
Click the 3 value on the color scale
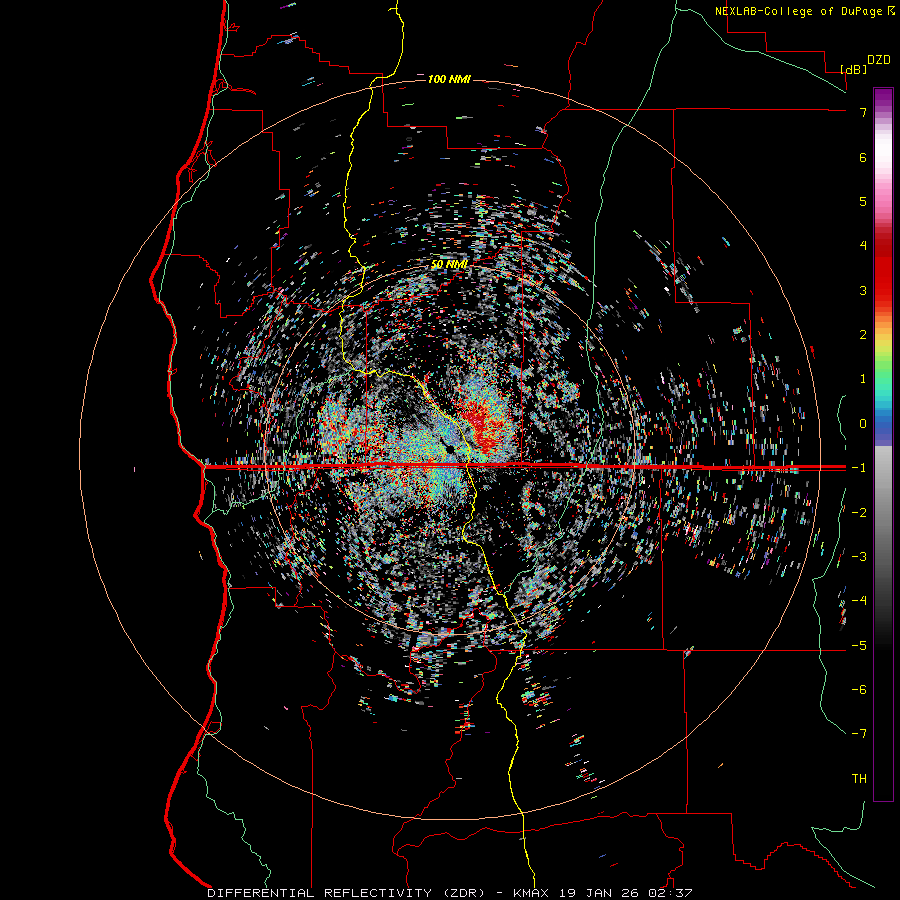863,290
